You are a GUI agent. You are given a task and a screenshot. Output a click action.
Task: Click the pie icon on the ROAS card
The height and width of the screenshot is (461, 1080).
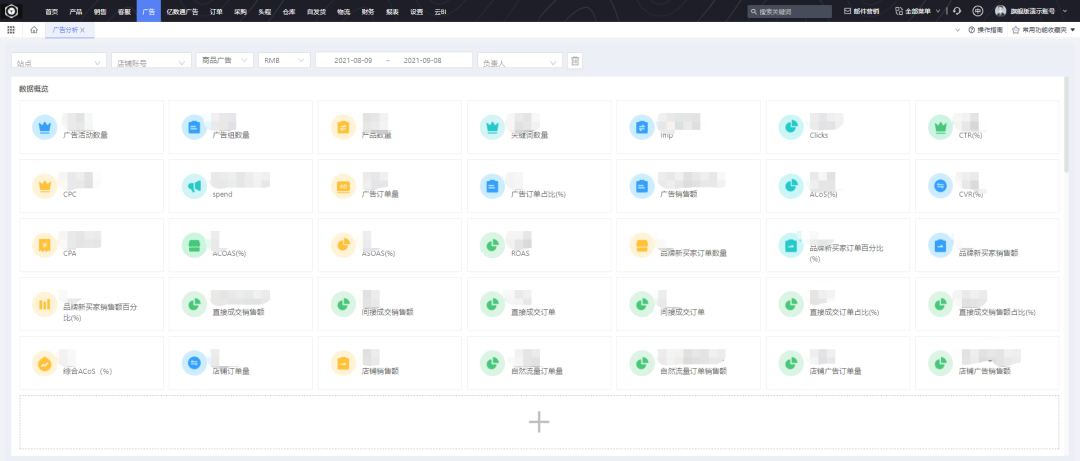491,245
